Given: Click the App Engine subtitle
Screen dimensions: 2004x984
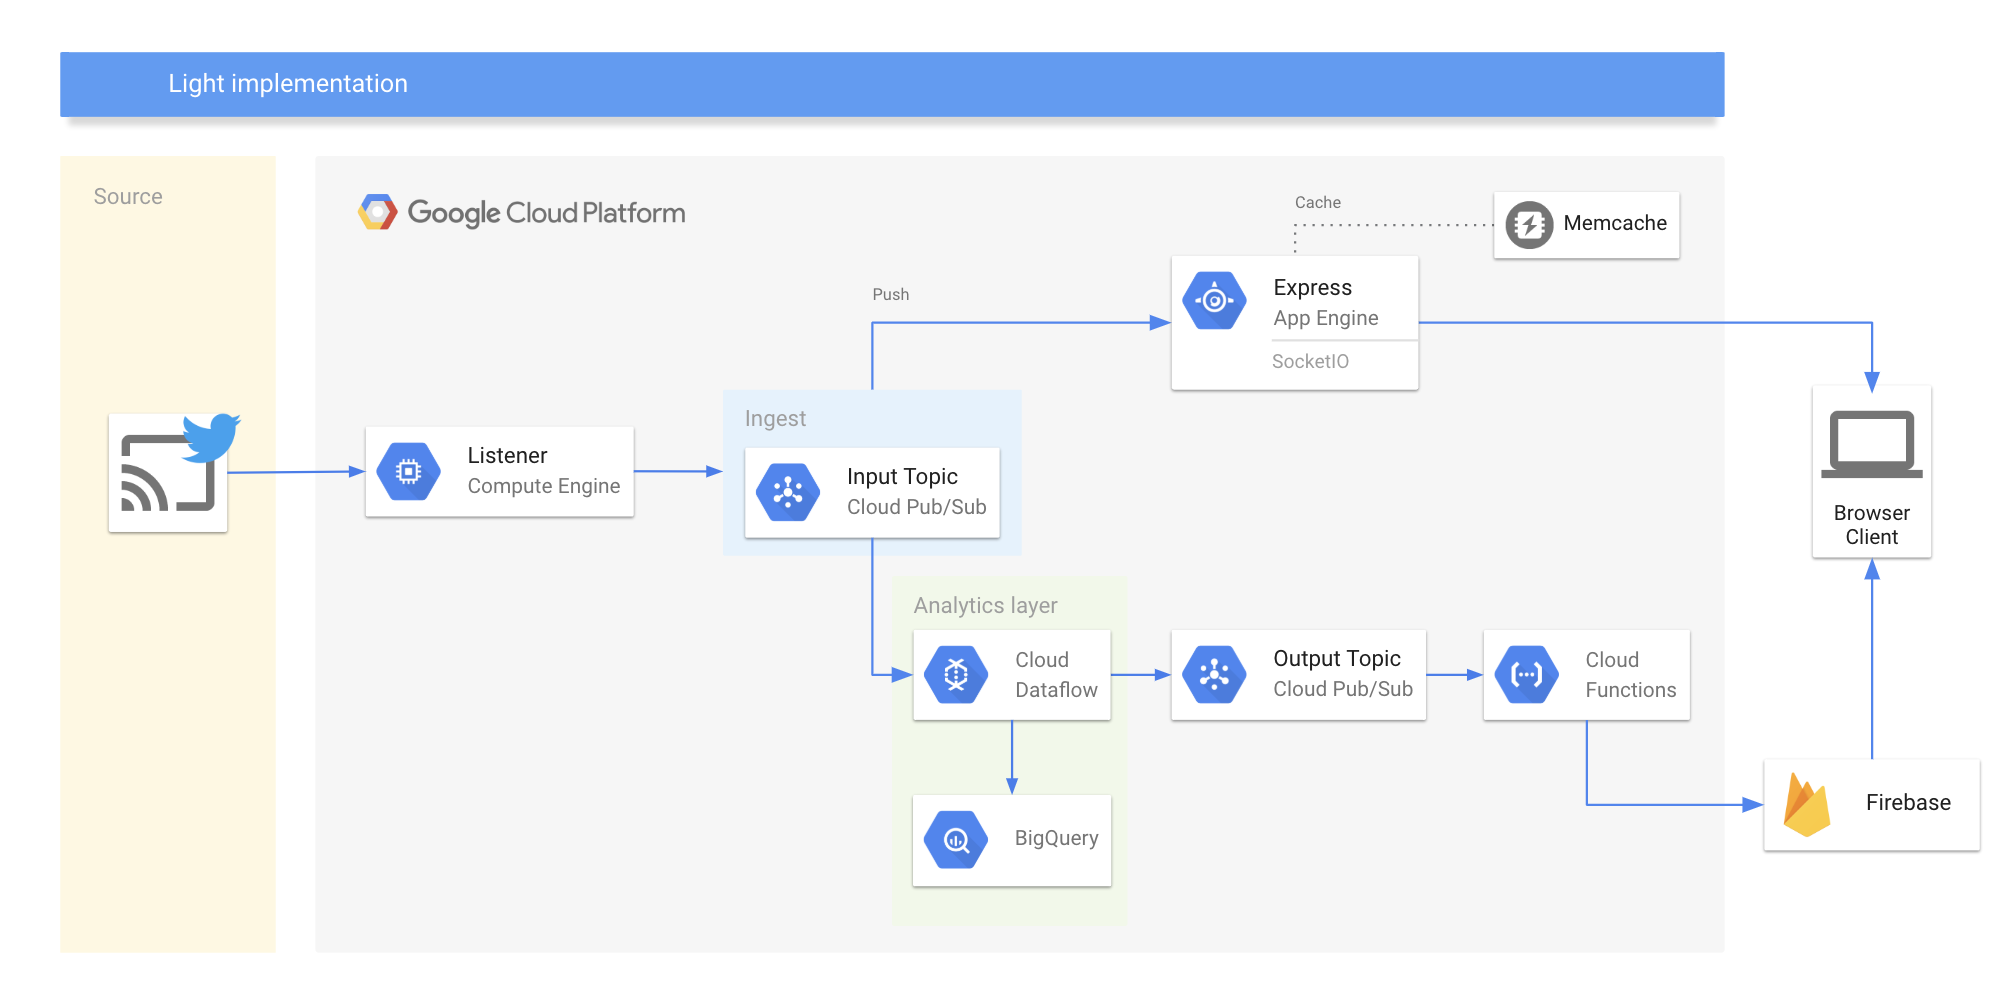Looking at the screenshot, I should (x=1326, y=318).
